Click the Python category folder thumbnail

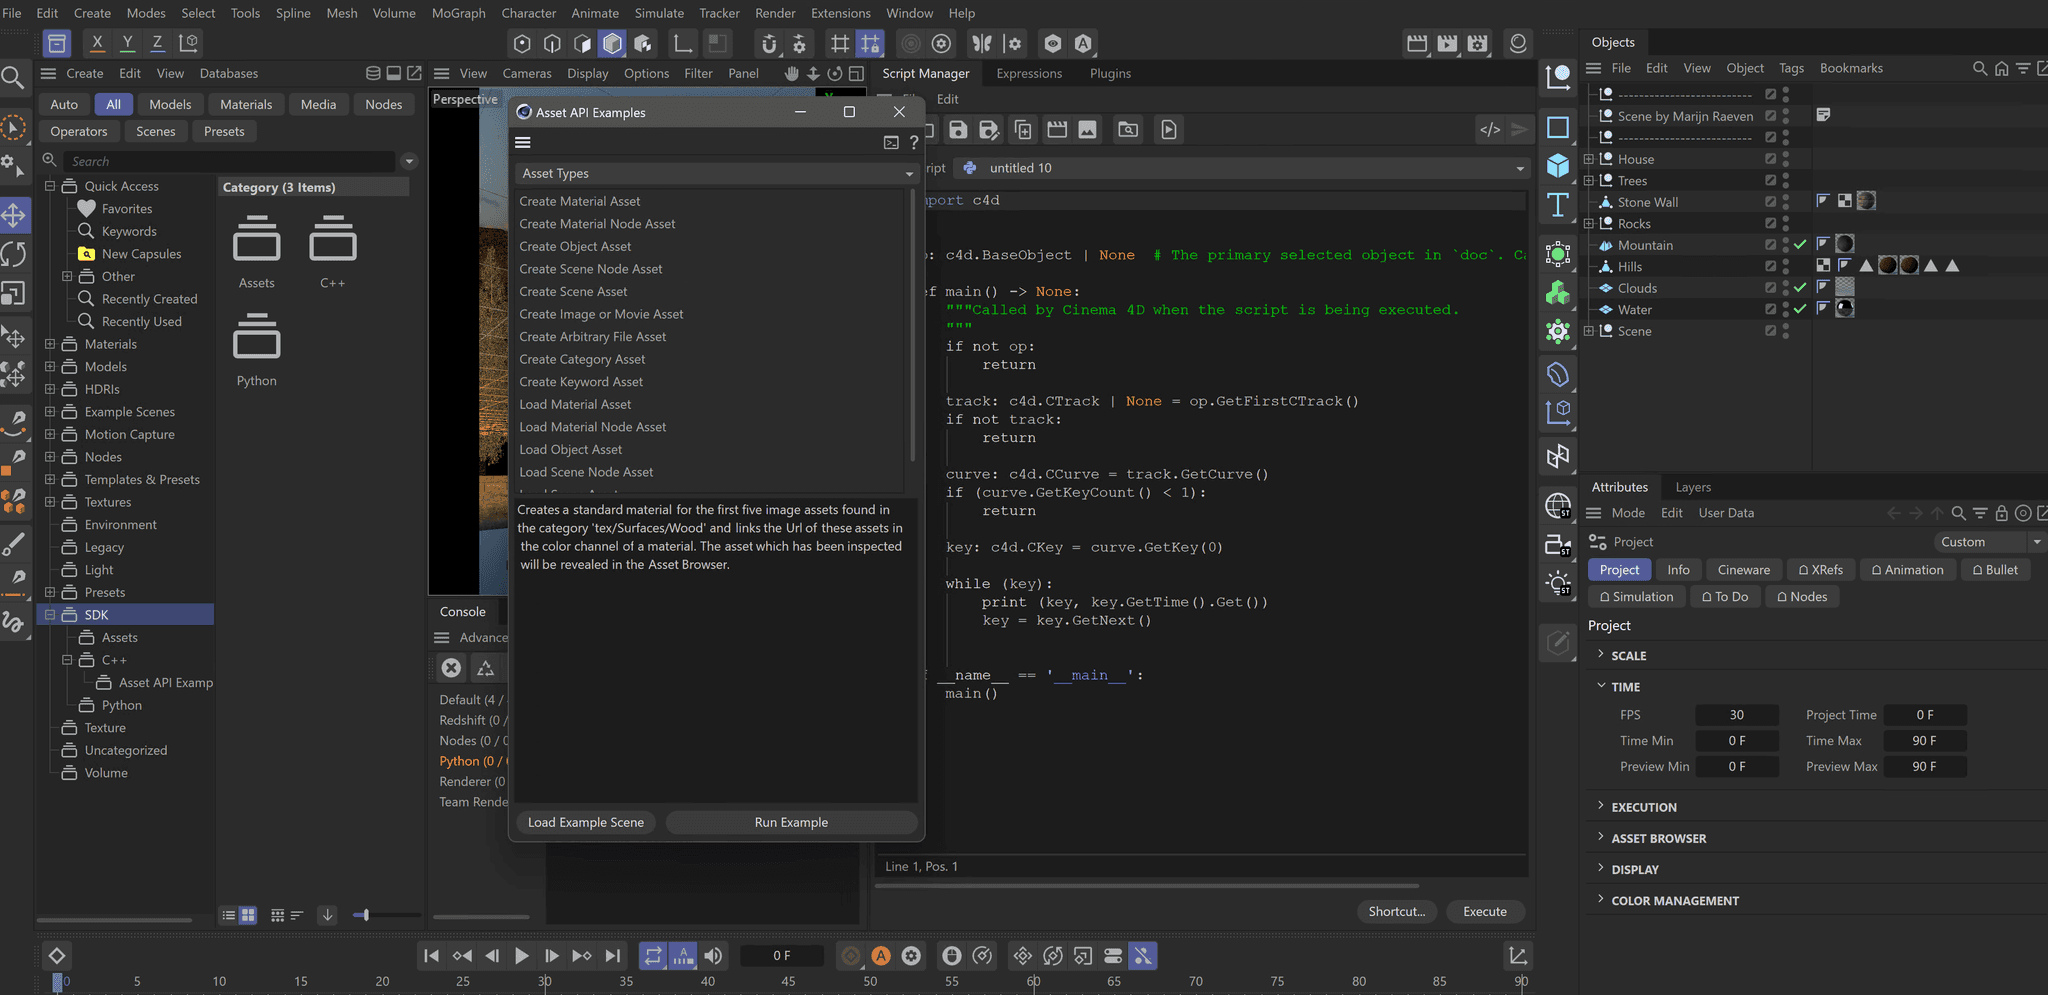click(x=257, y=337)
